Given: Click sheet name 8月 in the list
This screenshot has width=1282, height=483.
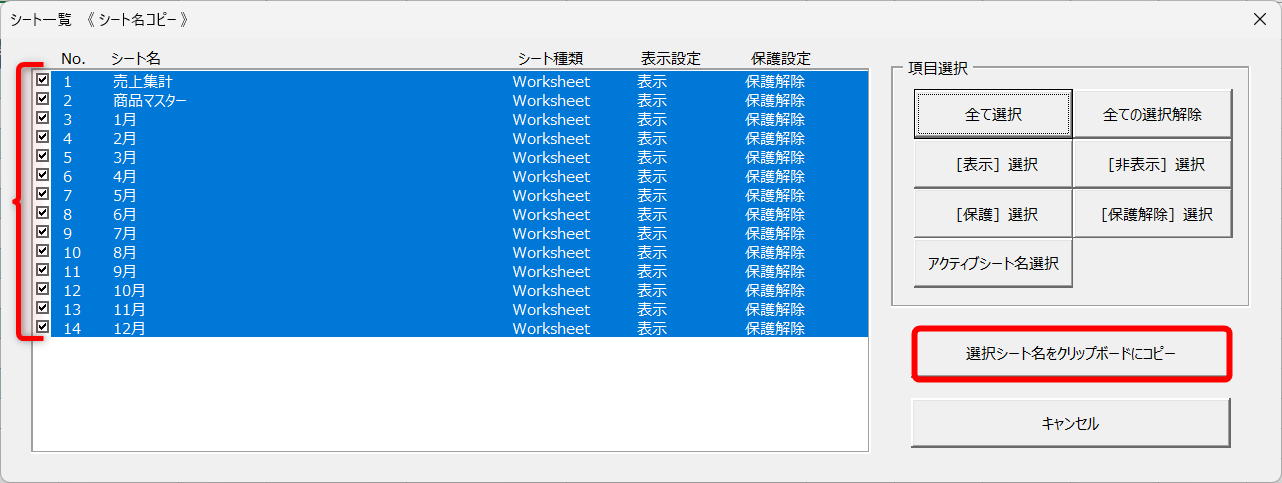Looking at the screenshot, I should click(x=125, y=252).
